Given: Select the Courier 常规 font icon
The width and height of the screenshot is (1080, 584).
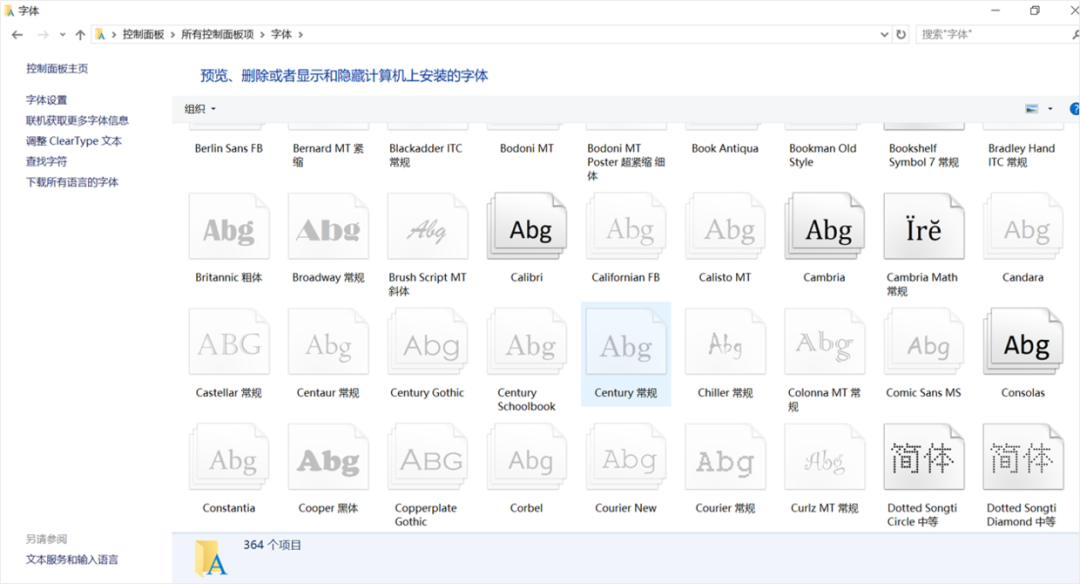Looking at the screenshot, I should coord(725,457).
